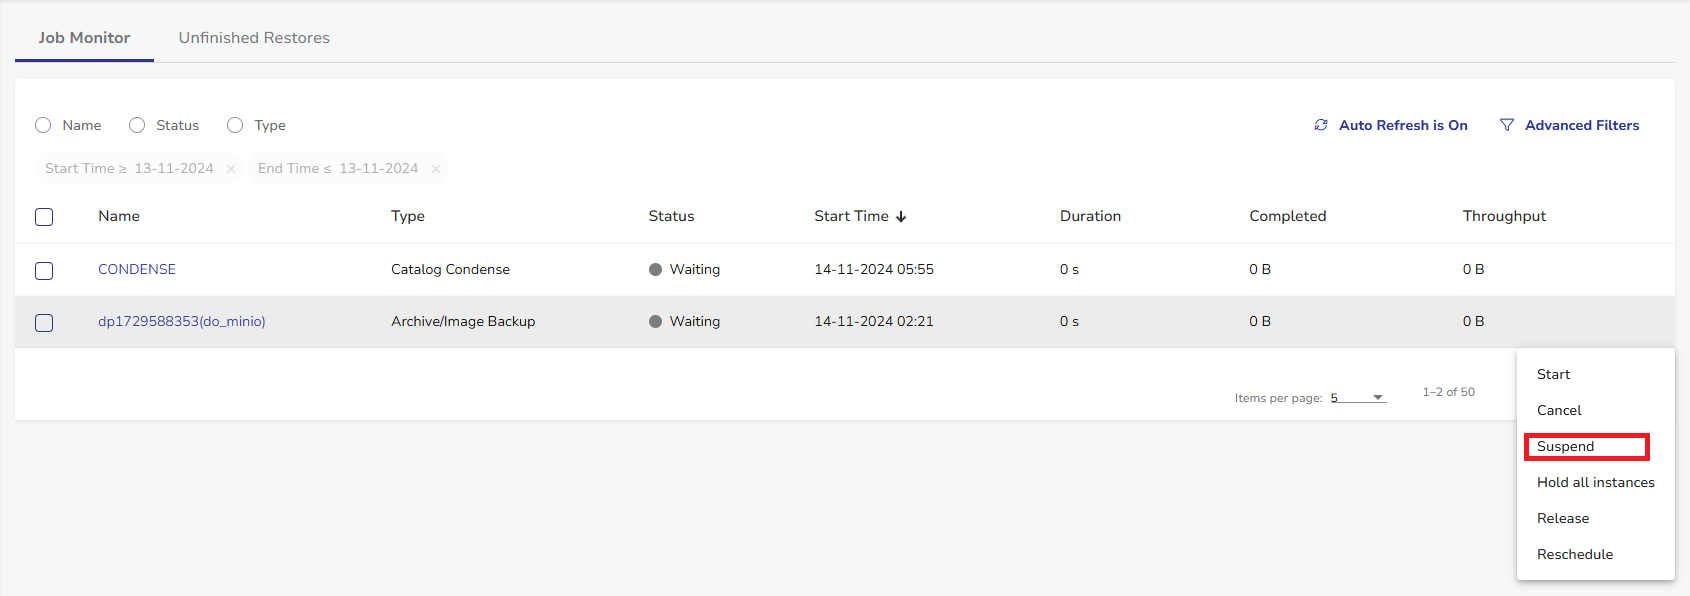Tick the select-all header checkbox
The width and height of the screenshot is (1690, 596).
[x=44, y=217]
